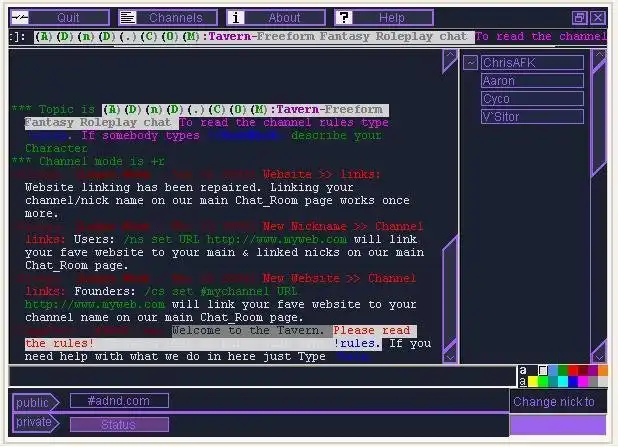Image resolution: width=618 pixels, height=447 pixels.
Task: Click the Help question mark icon
Action: tap(344, 17)
